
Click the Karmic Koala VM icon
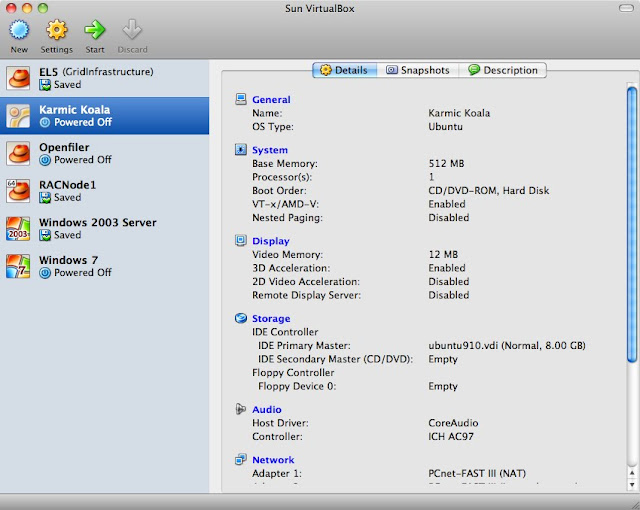(18, 116)
